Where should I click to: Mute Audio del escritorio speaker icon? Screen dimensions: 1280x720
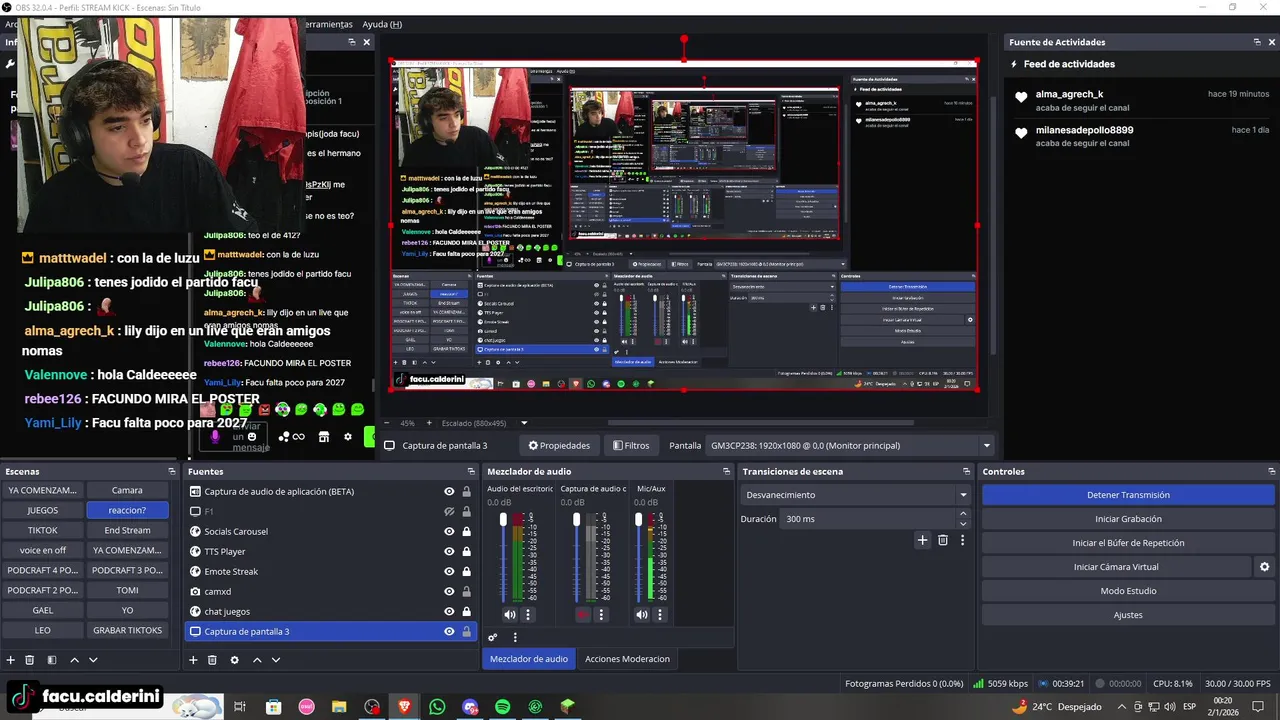[x=510, y=615]
